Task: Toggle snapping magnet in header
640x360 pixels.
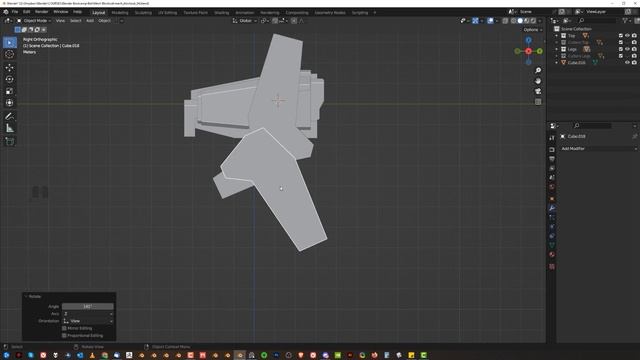Action: coord(275,20)
